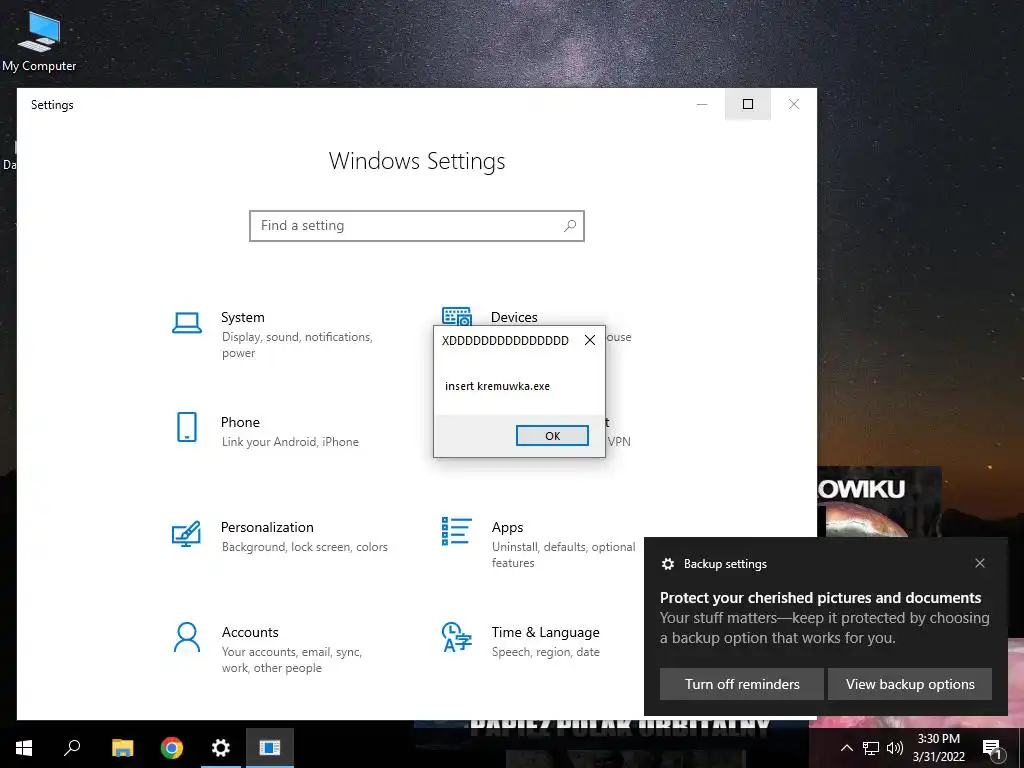Open the Phone category title
Screen dimensions: 1024x768
click(240, 422)
